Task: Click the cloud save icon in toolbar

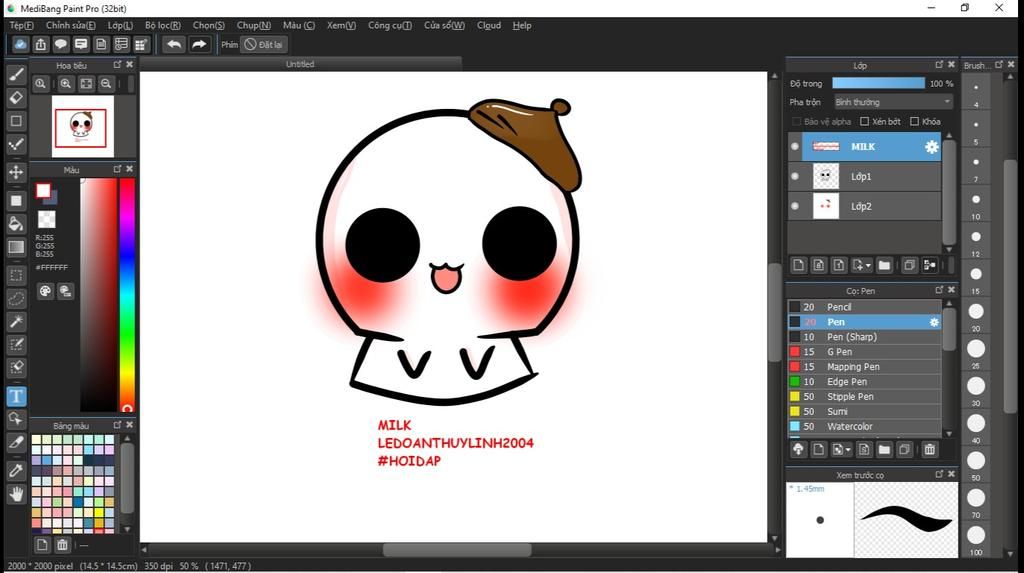Action: pos(20,44)
